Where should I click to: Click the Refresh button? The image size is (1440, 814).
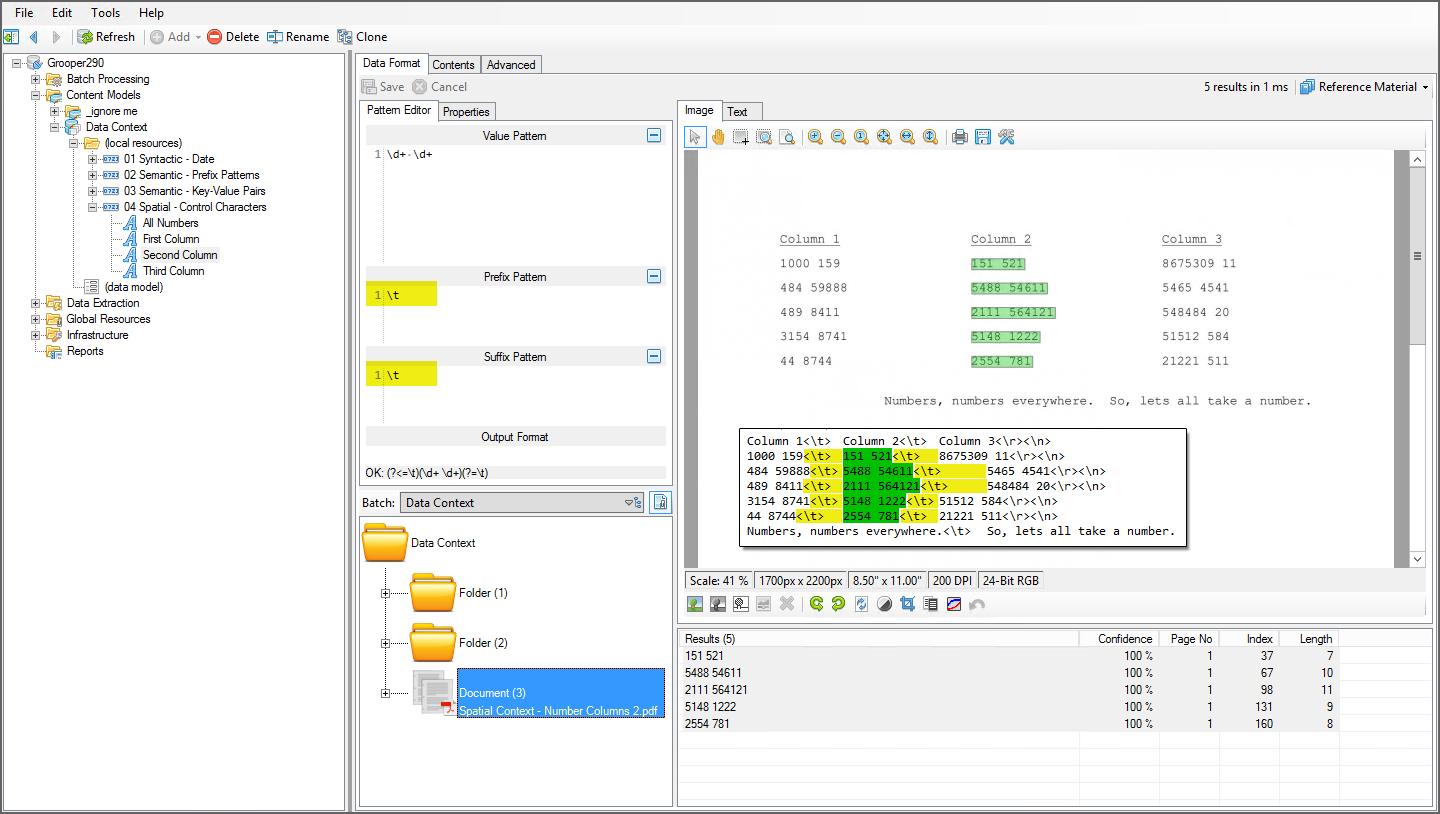tap(106, 37)
